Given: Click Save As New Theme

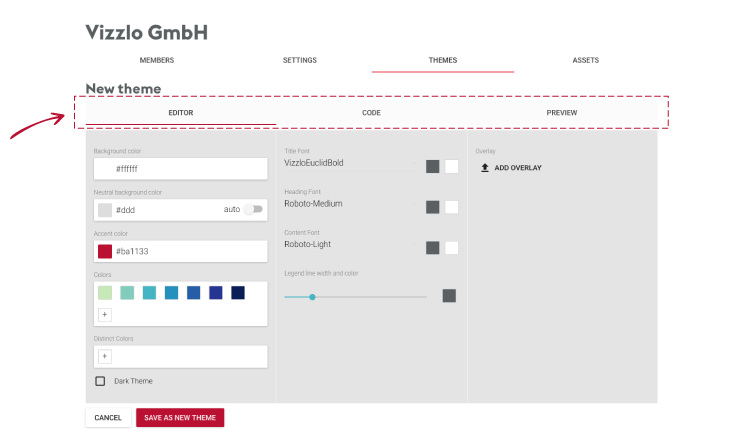Looking at the screenshot, I should pyautogui.click(x=180, y=417).
